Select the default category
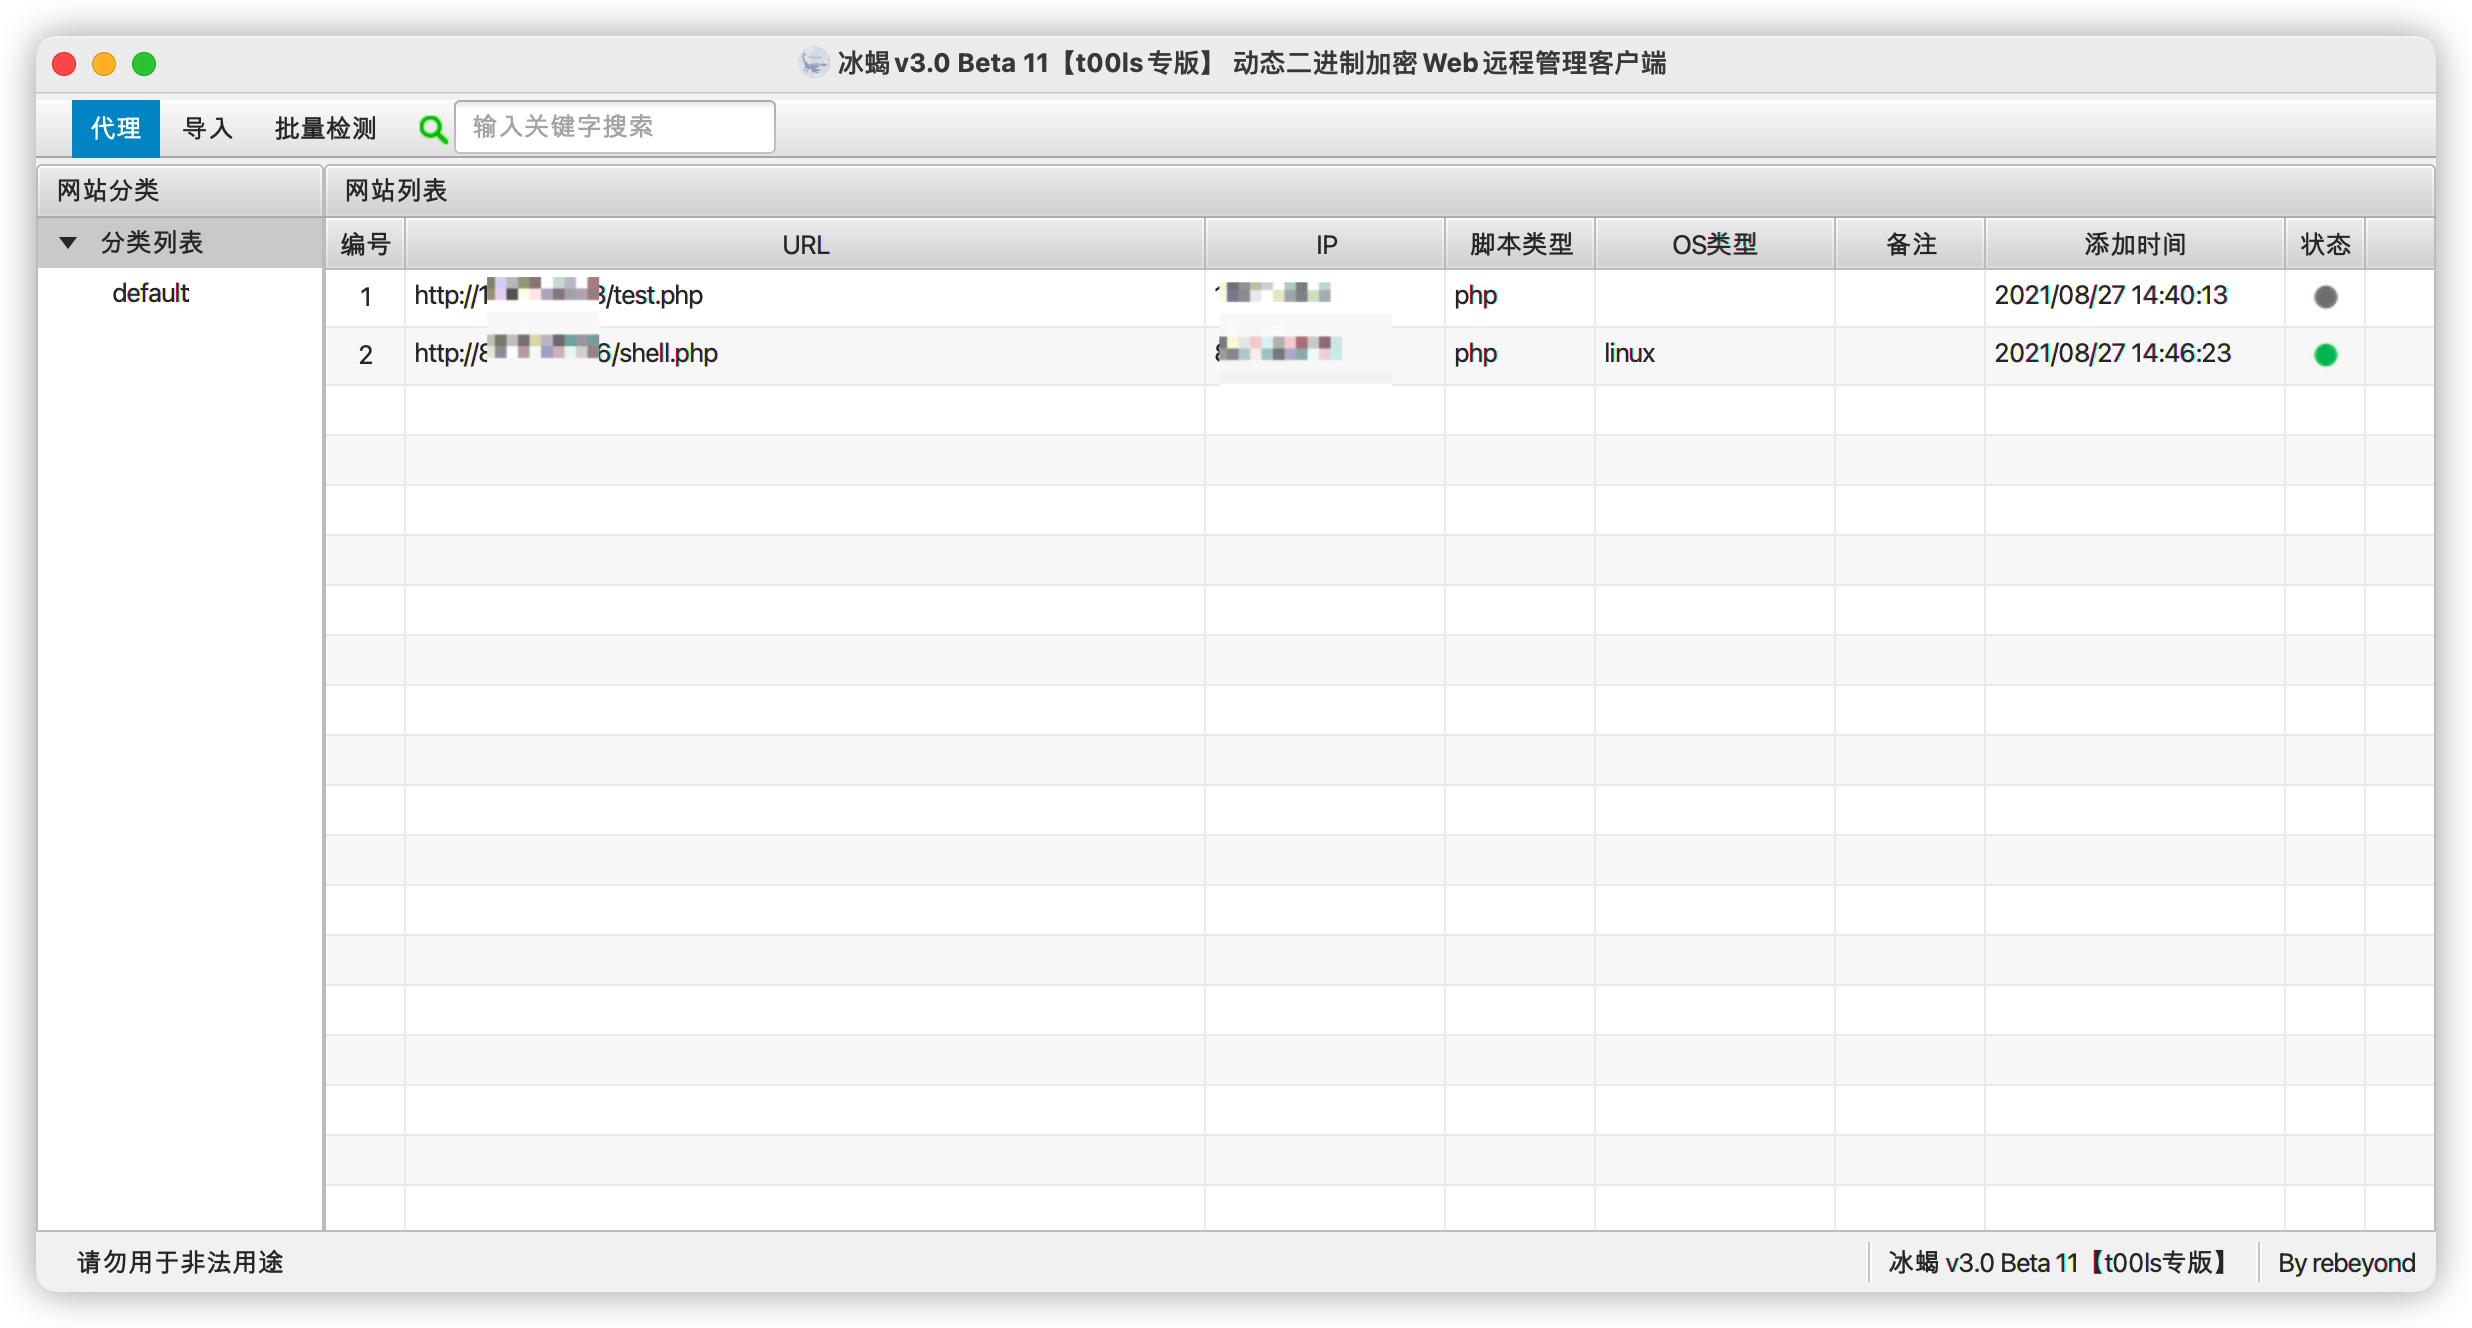Screen dimensions: 2472x1328 [x=150, y=294]
